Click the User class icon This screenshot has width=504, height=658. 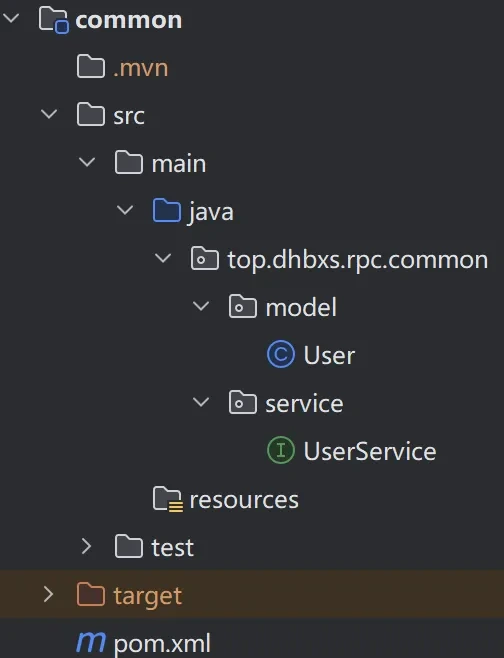281,354
